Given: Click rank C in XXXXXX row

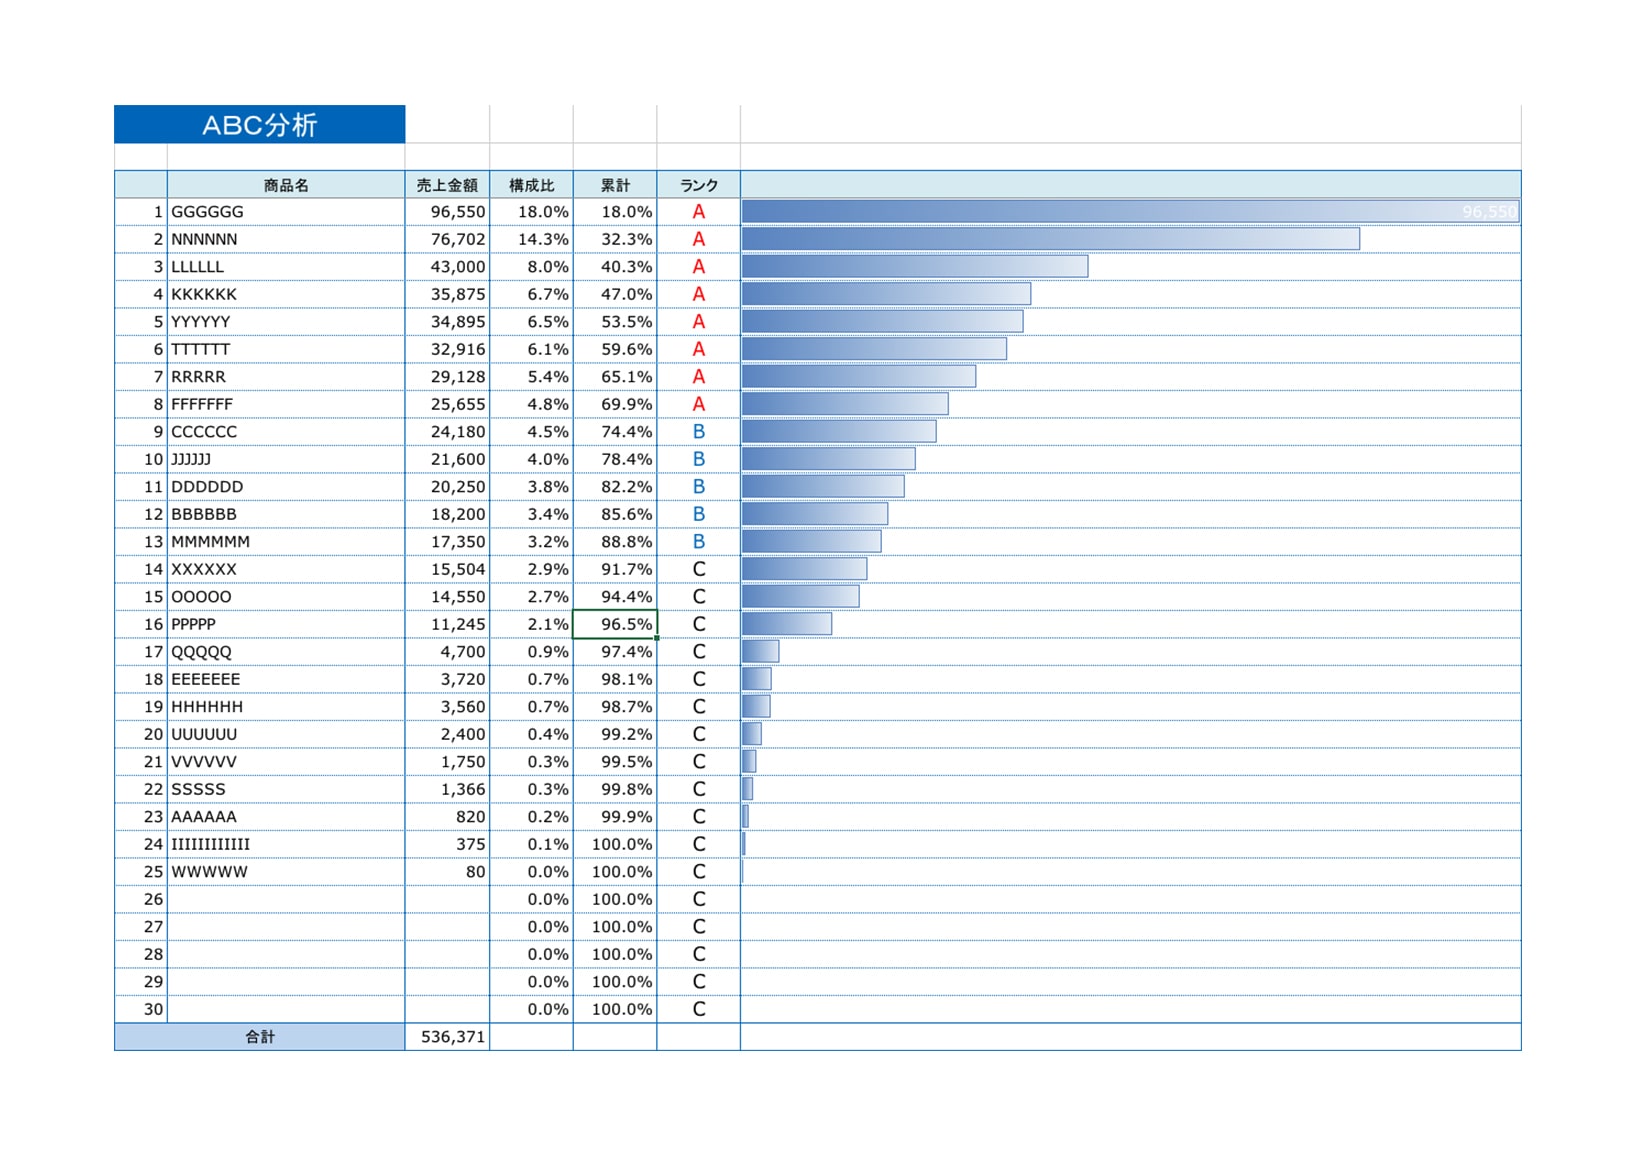Looking at the screenshot, I should click(699, 569).
